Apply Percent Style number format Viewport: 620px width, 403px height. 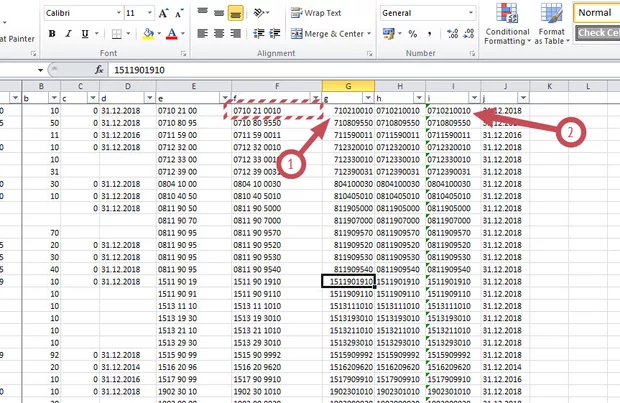point(411,33)
